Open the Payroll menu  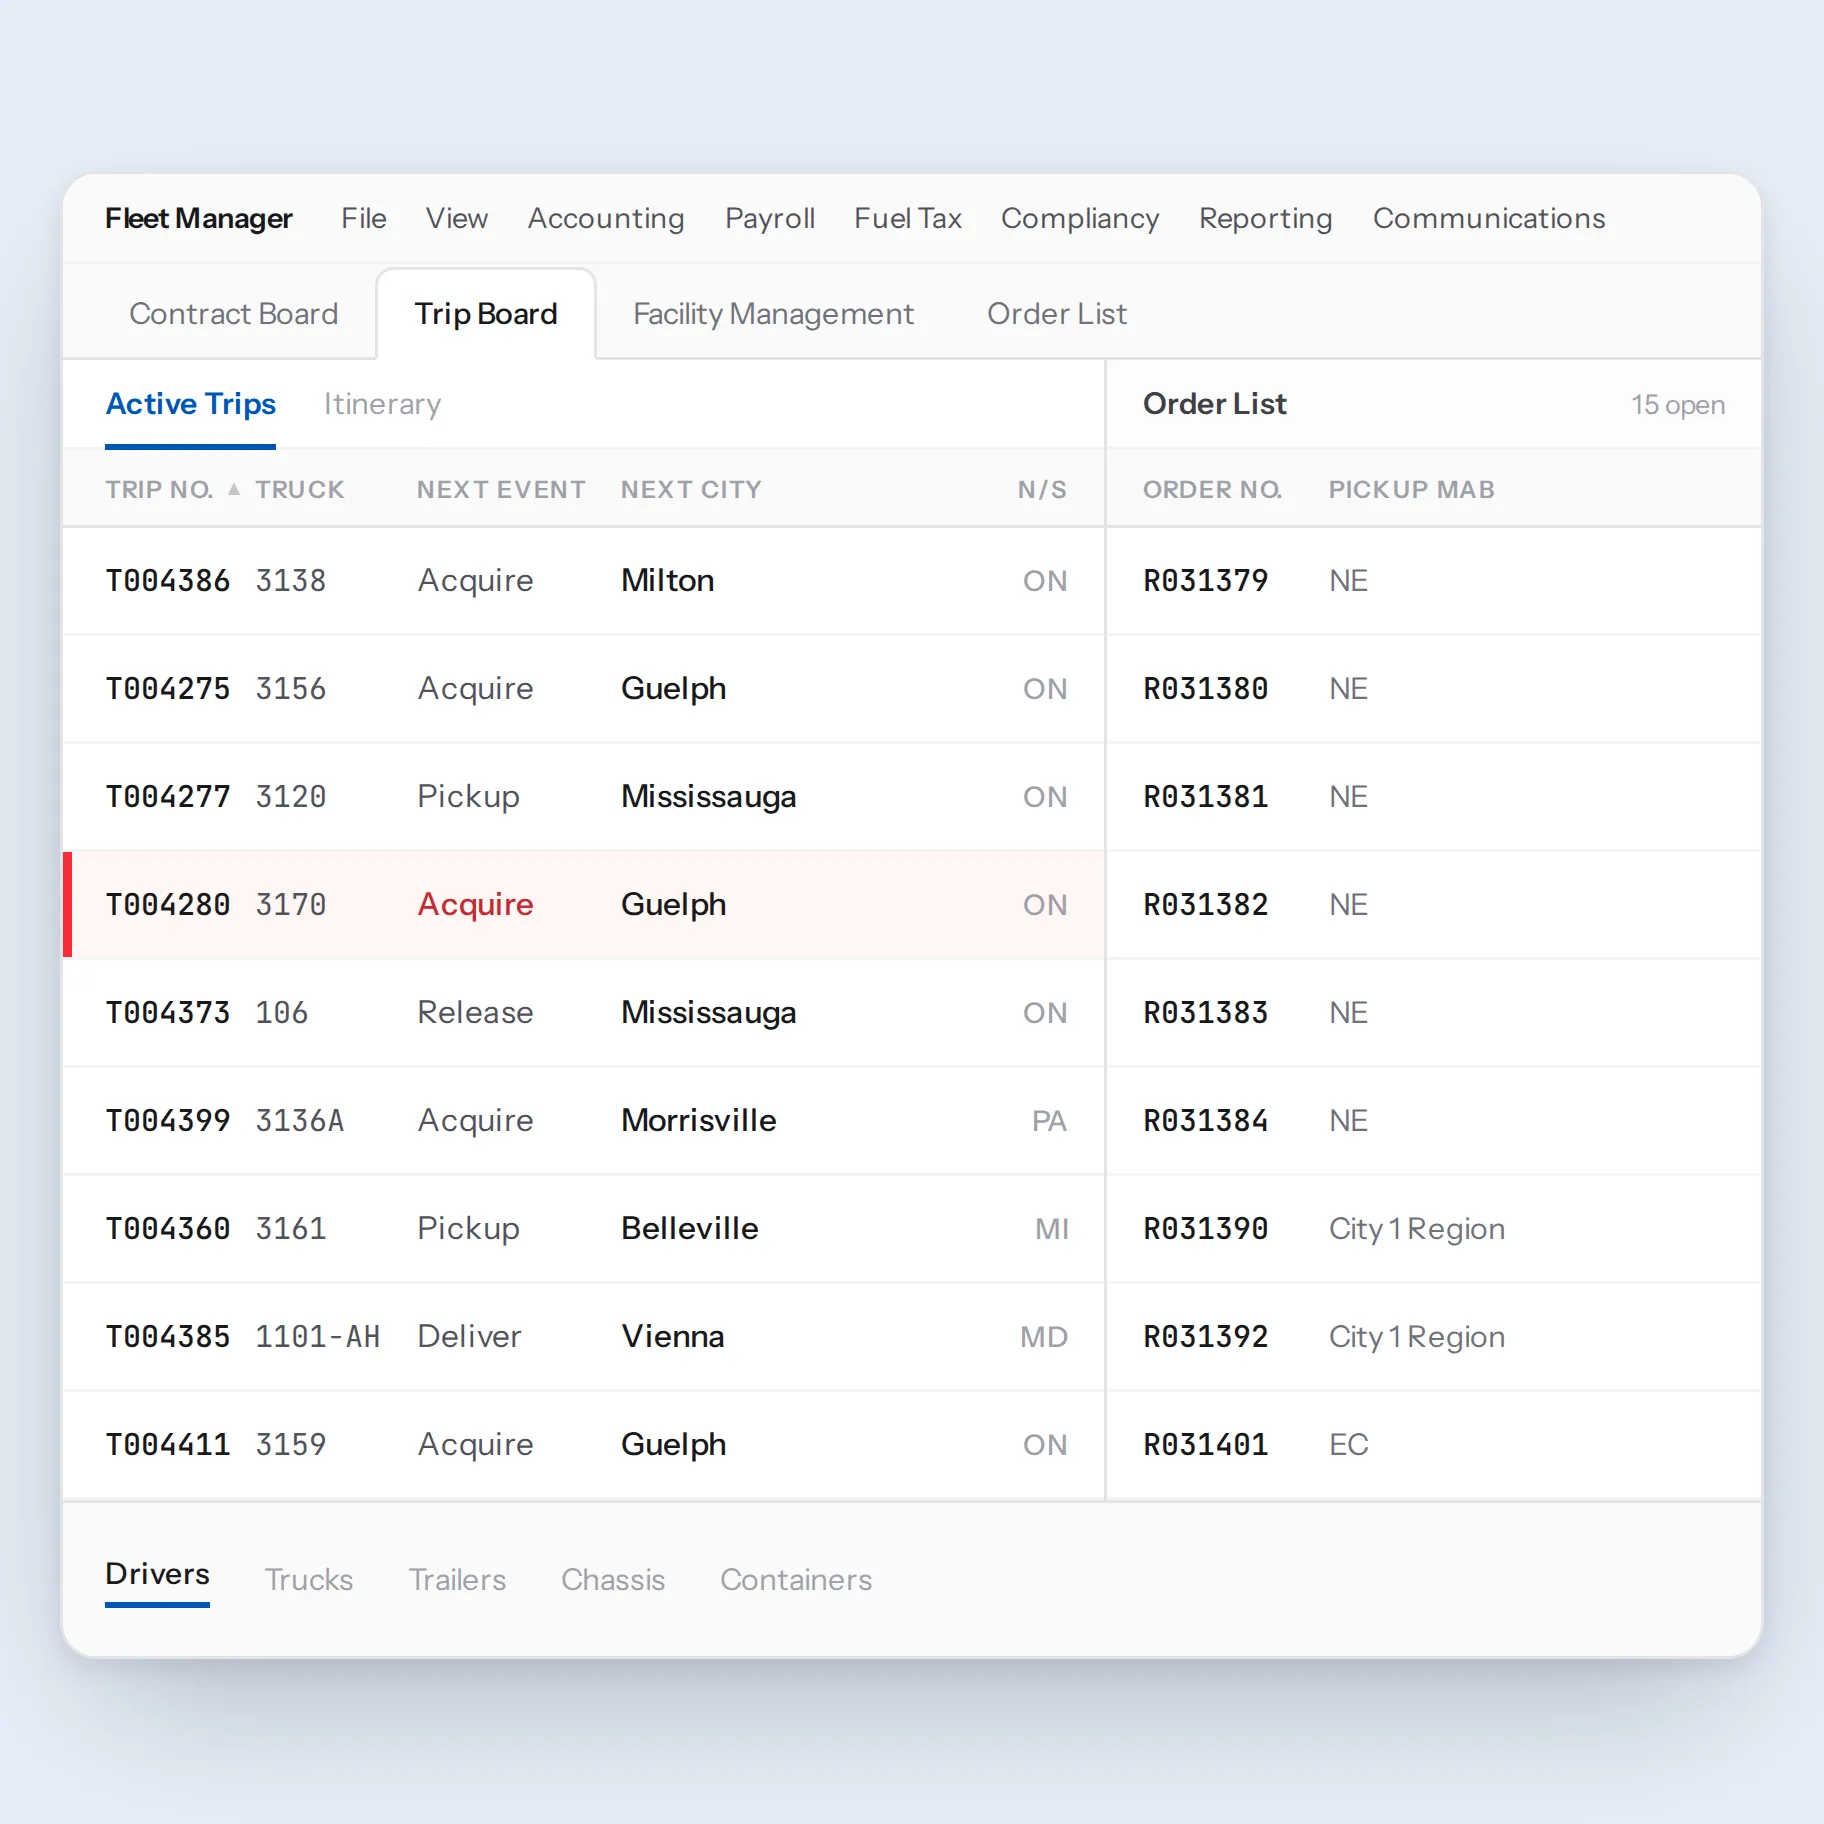(770, 218)
